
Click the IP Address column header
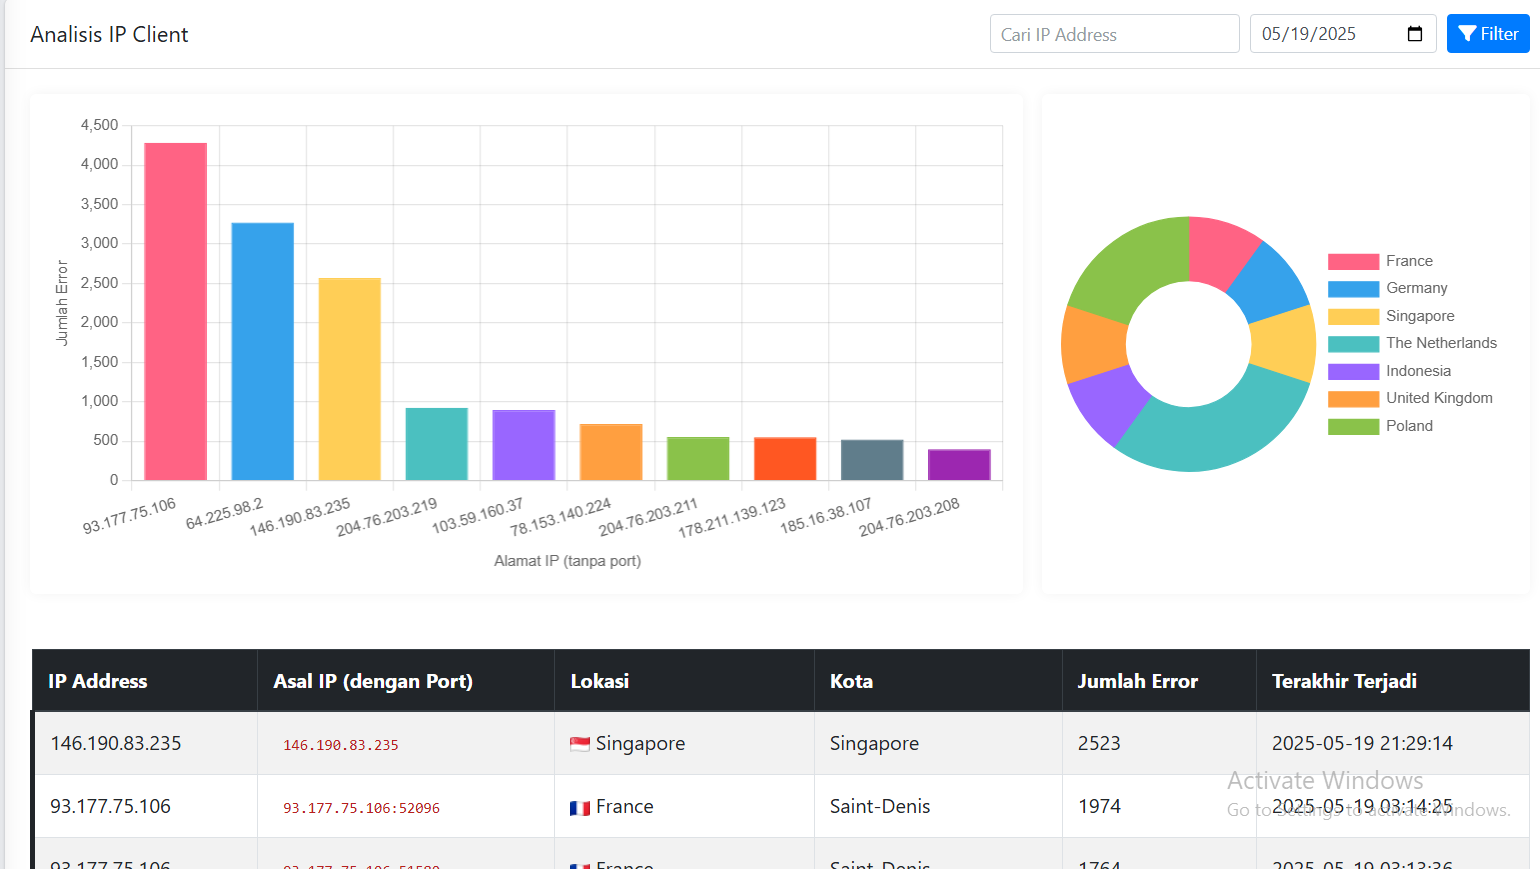(98, 681)
